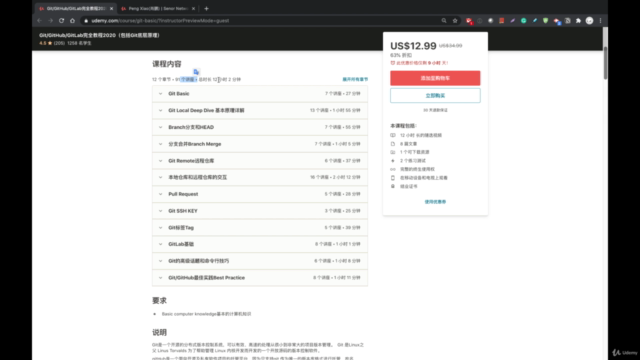Expand the Branch分支和HEAD section

coord(260,127)
